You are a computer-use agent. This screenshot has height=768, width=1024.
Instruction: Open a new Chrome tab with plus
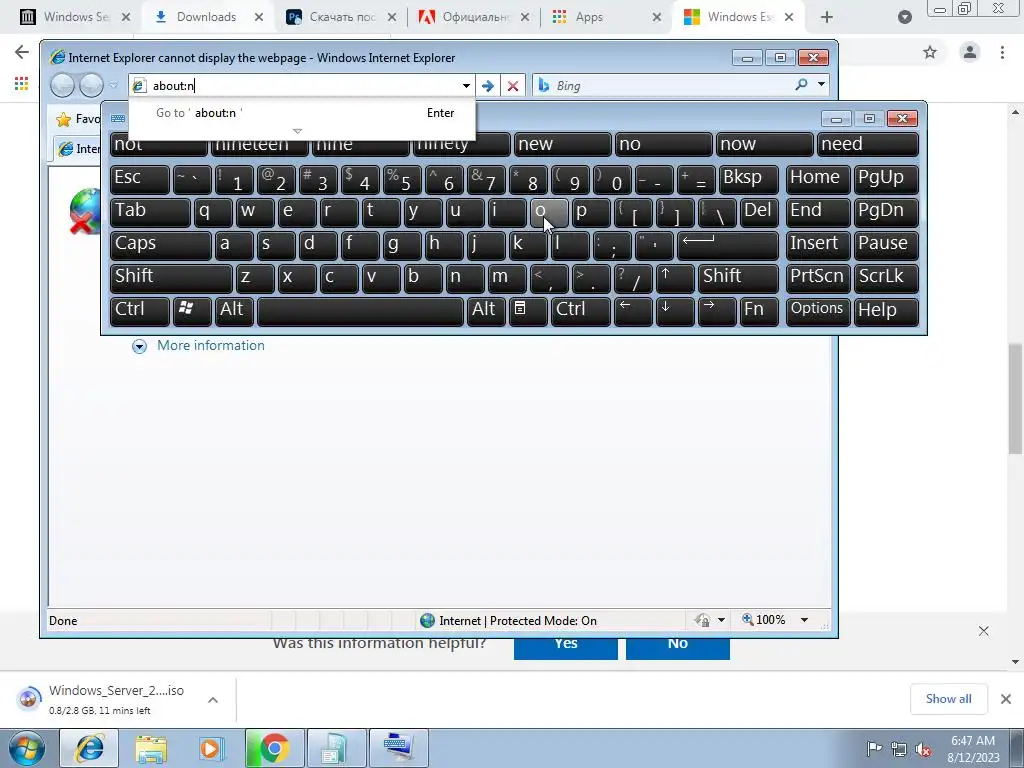(x=827, y=17)
